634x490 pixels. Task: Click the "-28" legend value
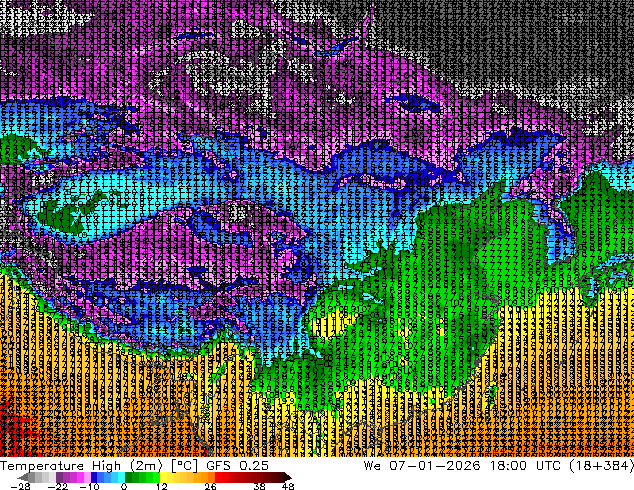20,486
